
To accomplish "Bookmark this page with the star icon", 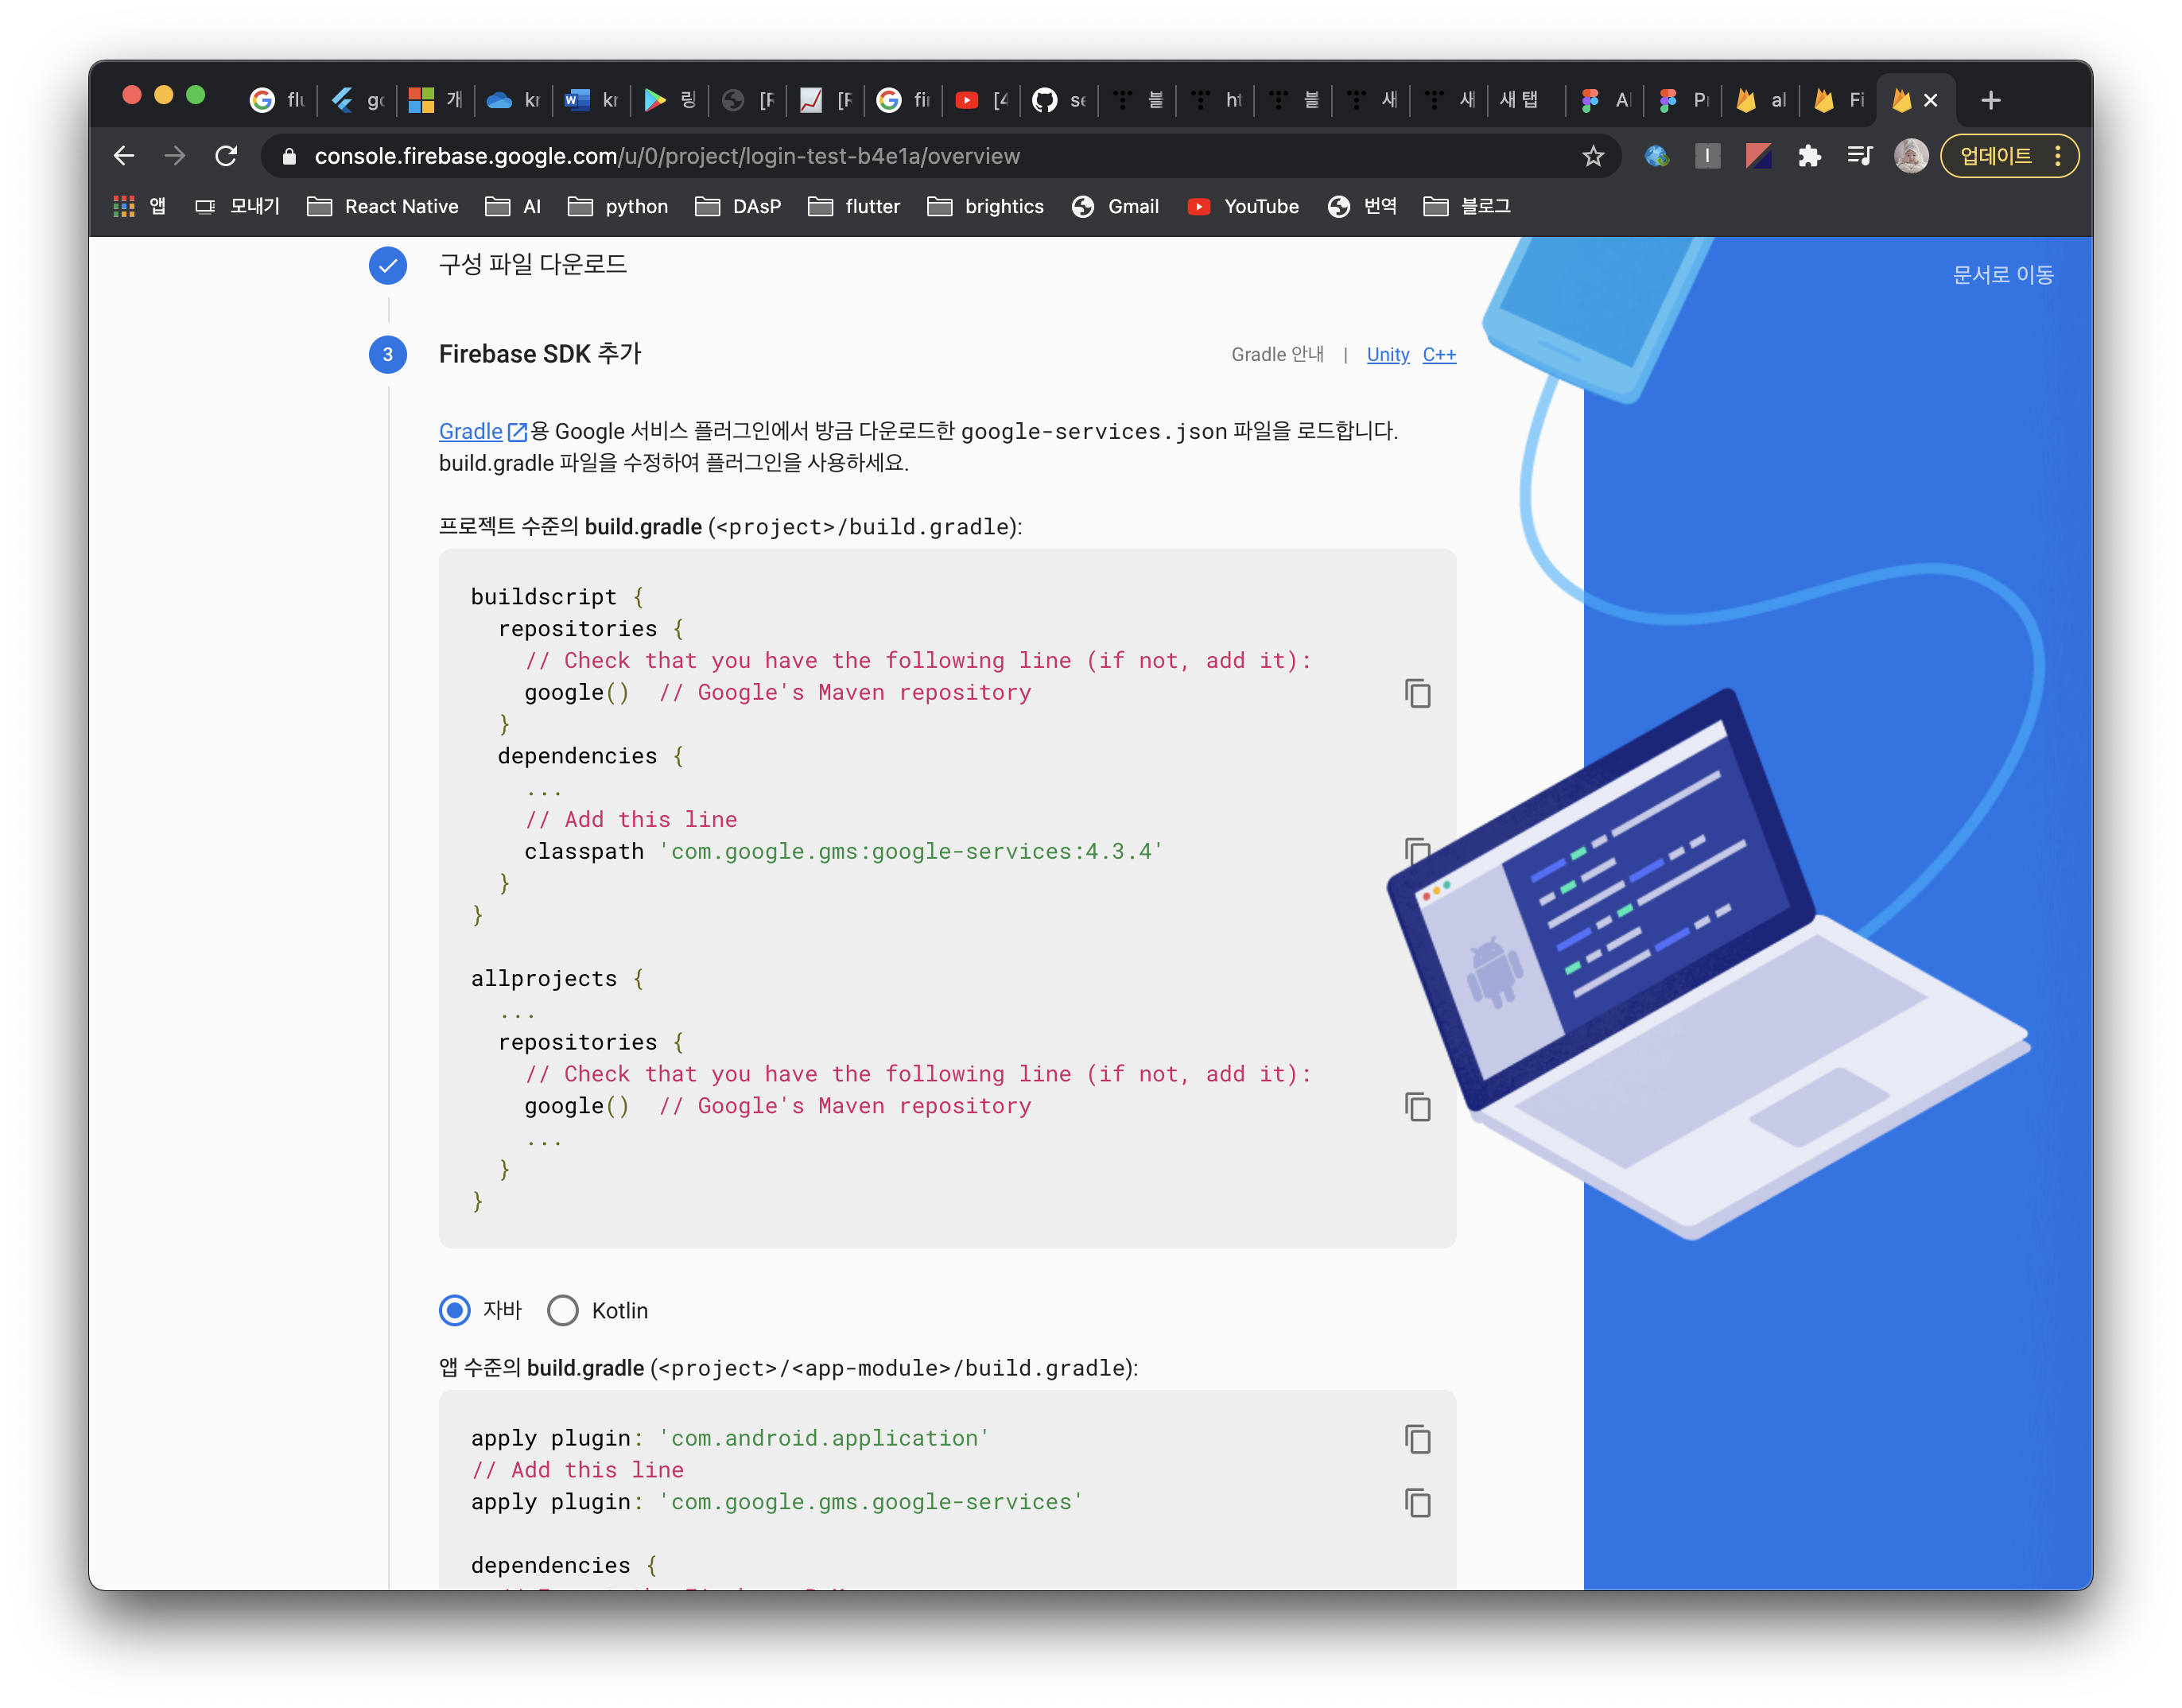I will tap(1593, 156).
